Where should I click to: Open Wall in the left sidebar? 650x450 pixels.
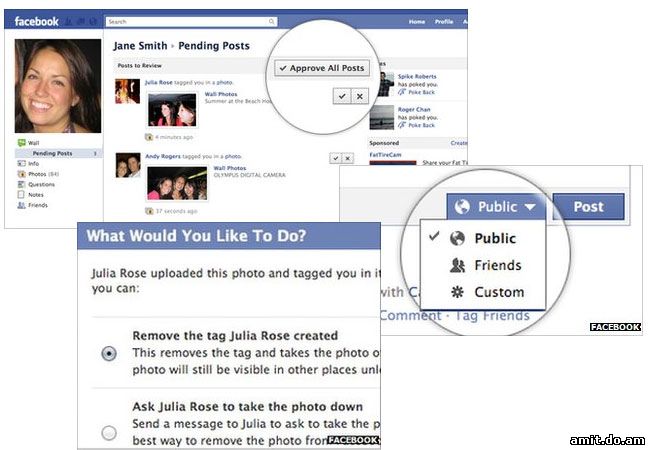pyautogui.click(x=34, y=143)
